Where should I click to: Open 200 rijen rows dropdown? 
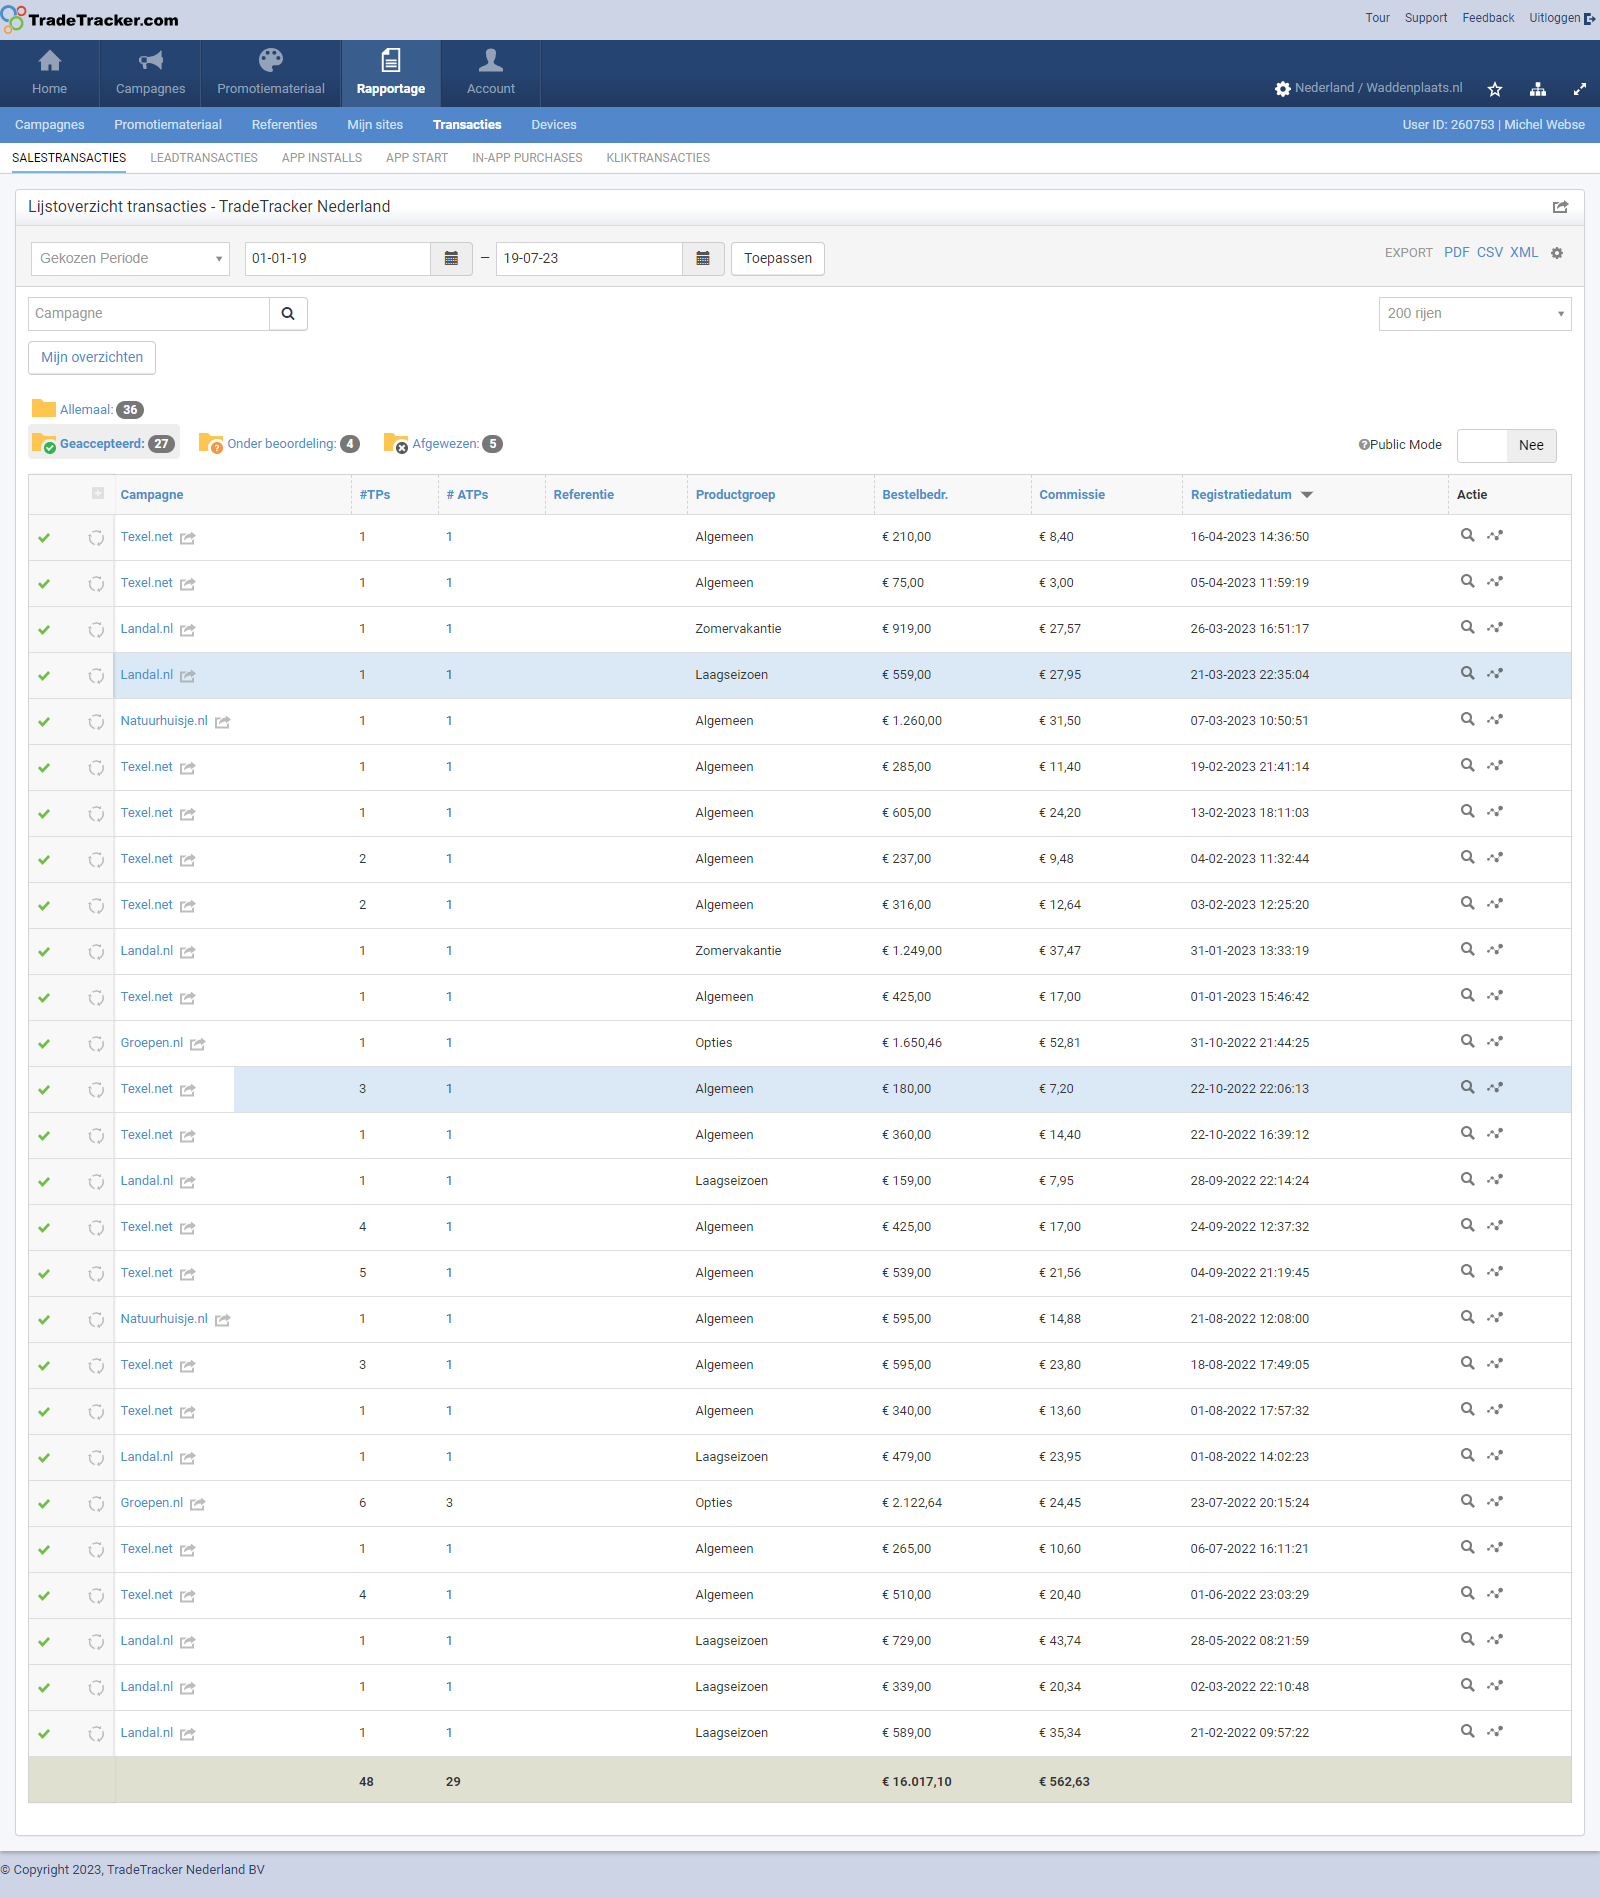1475,314
